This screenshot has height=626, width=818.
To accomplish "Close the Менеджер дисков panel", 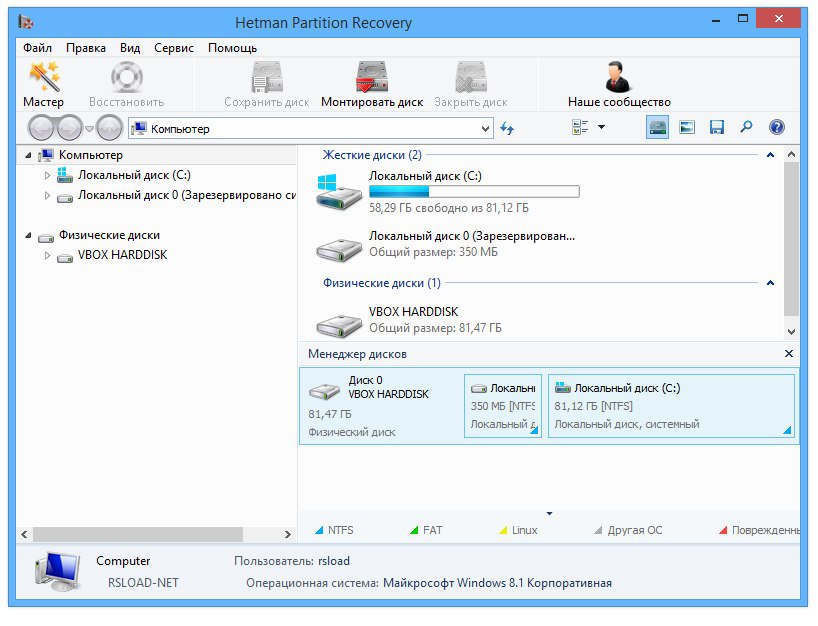I will 789,354.
